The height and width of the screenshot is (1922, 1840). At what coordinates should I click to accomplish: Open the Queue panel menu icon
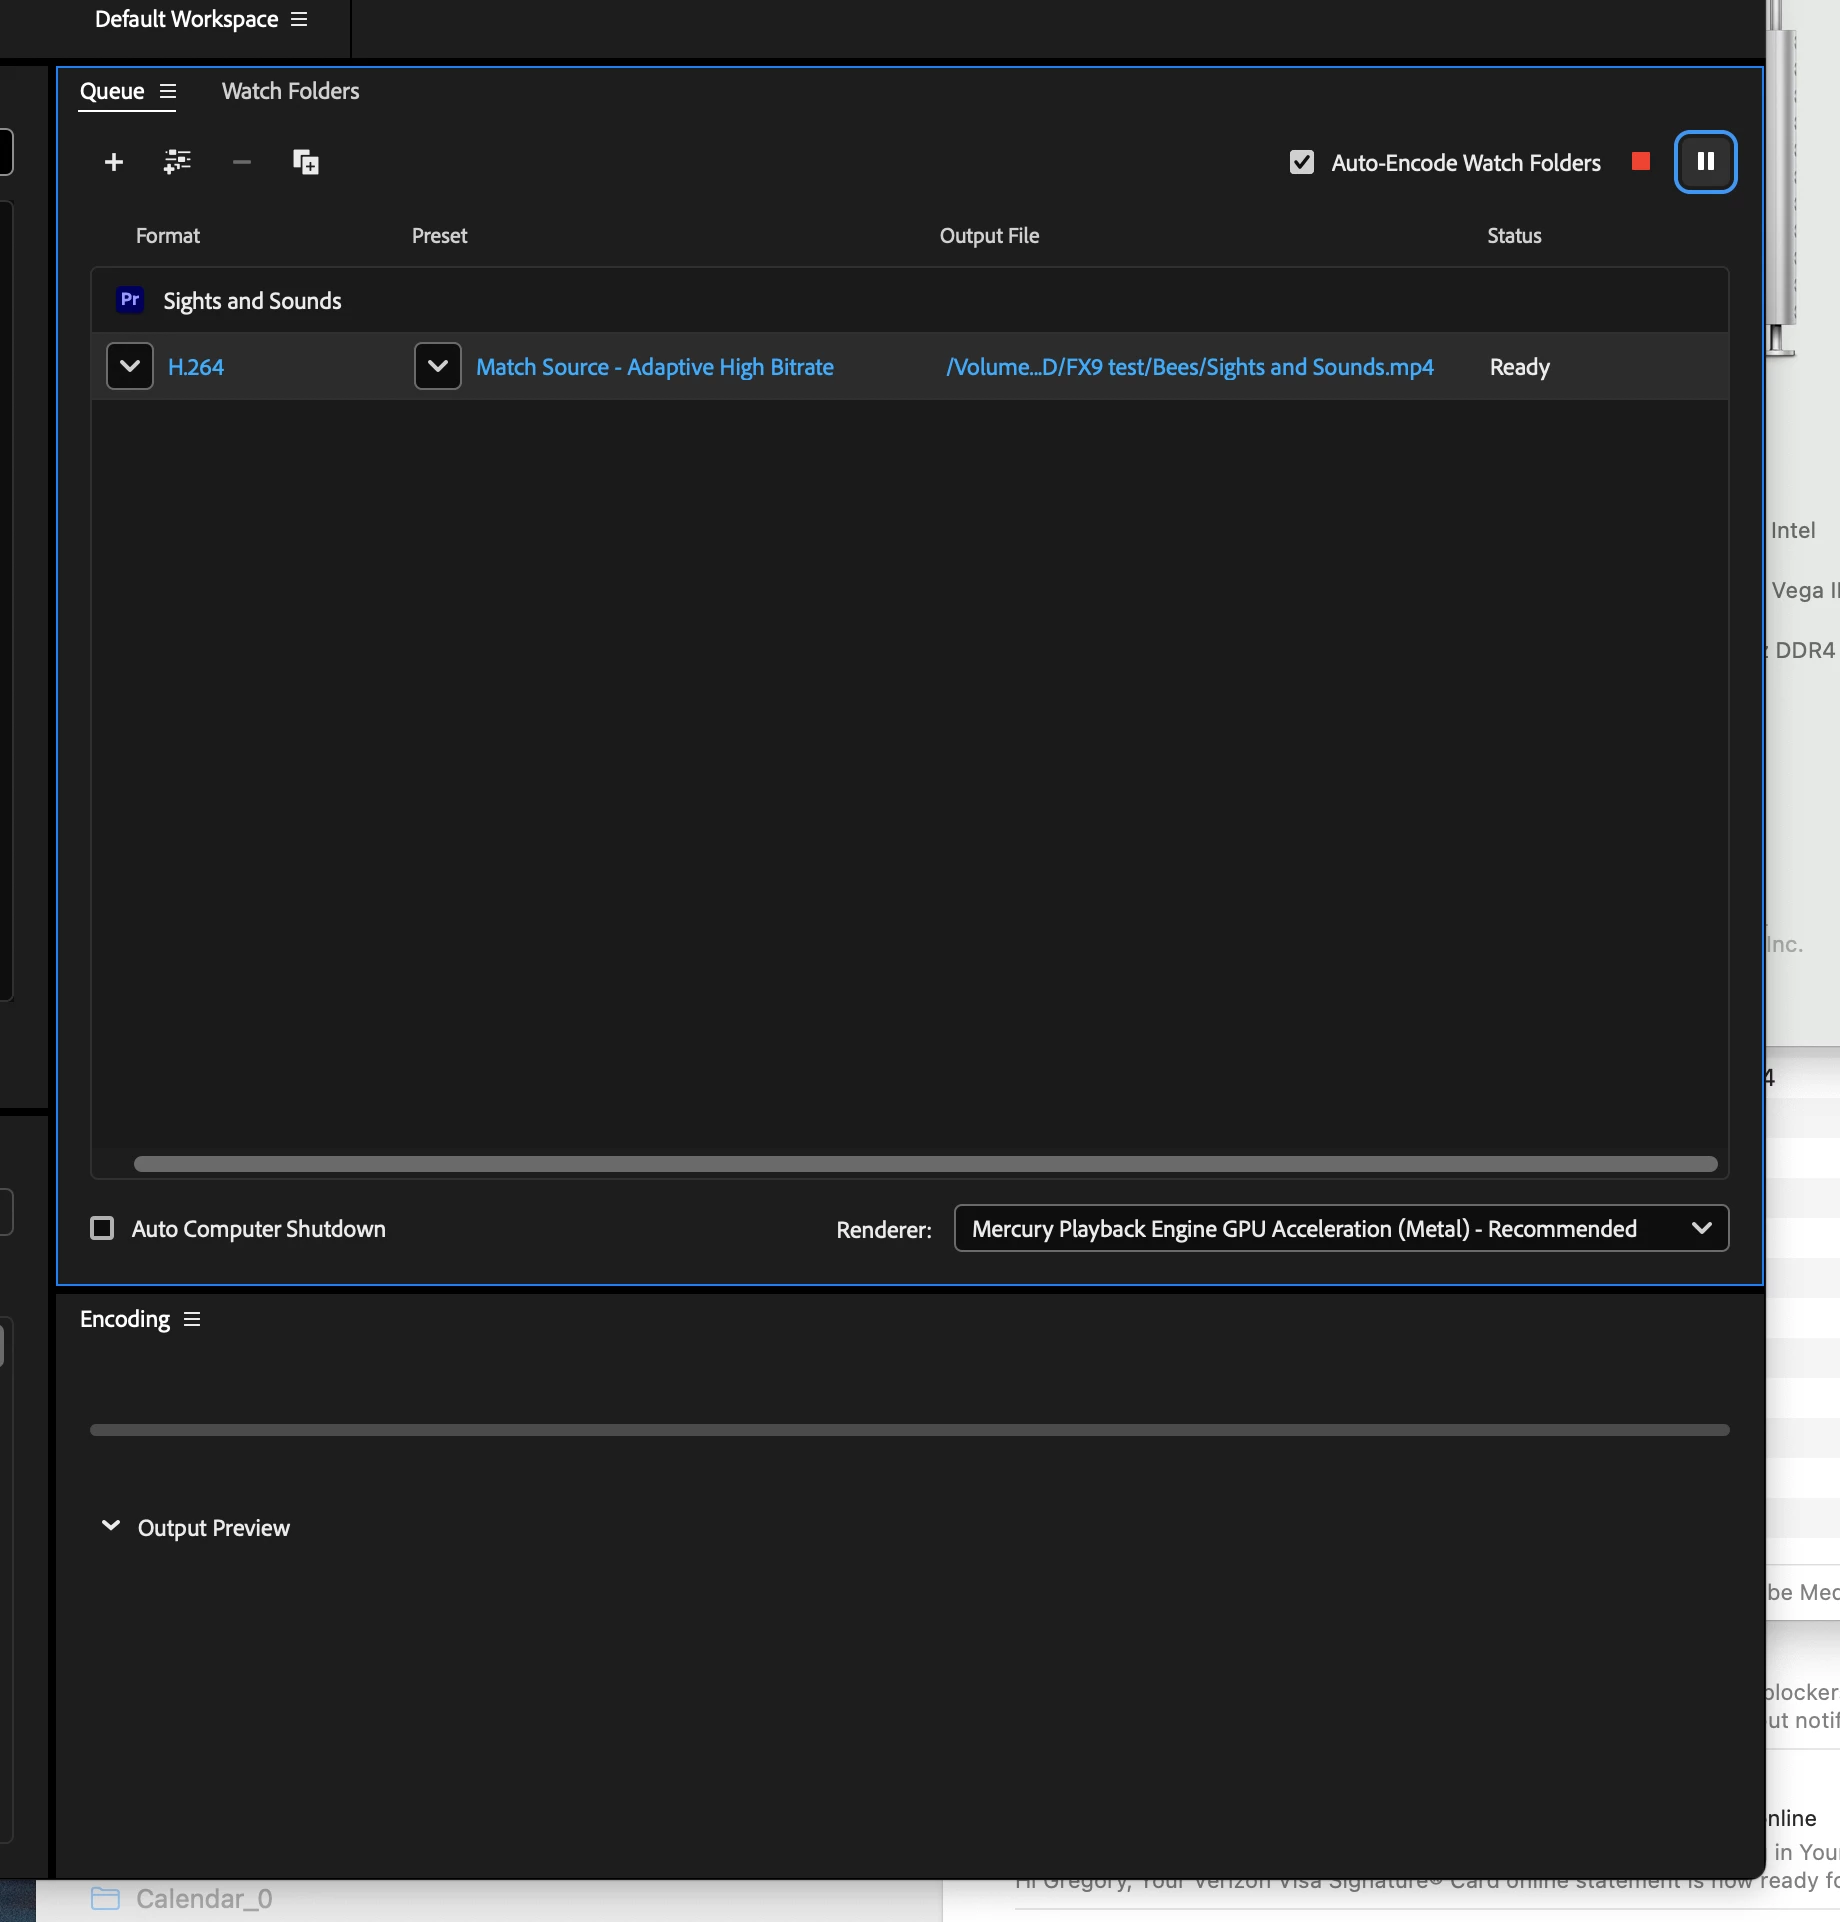click(x=168, y=91)
